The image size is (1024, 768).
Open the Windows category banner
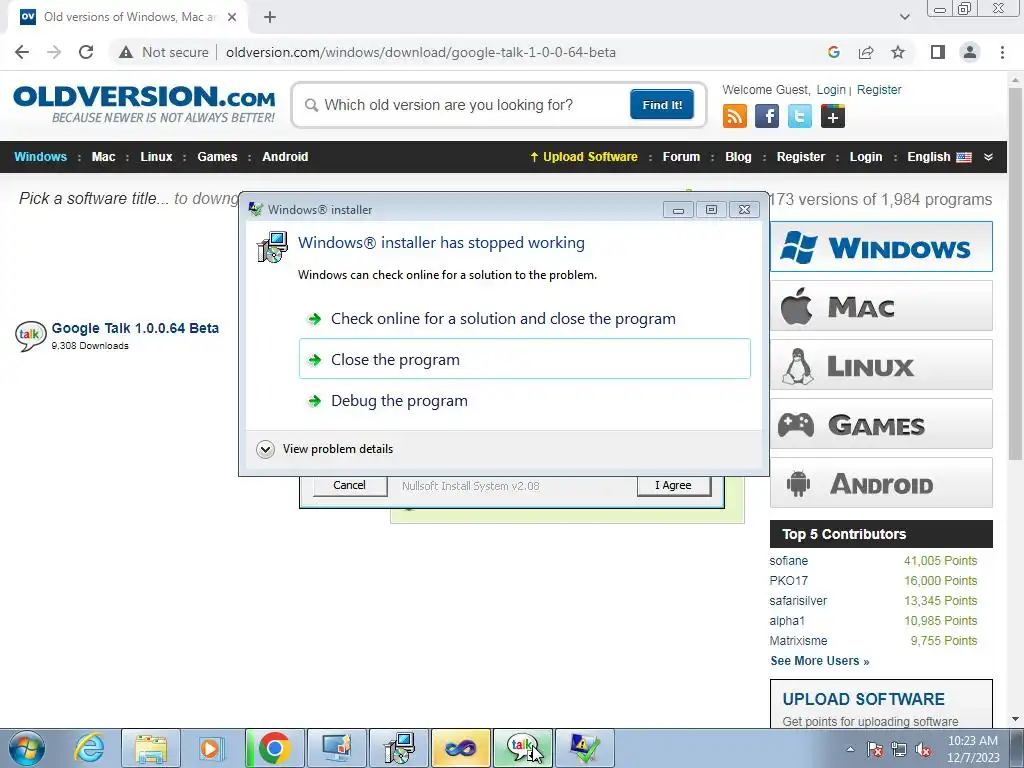pos(881,247)
